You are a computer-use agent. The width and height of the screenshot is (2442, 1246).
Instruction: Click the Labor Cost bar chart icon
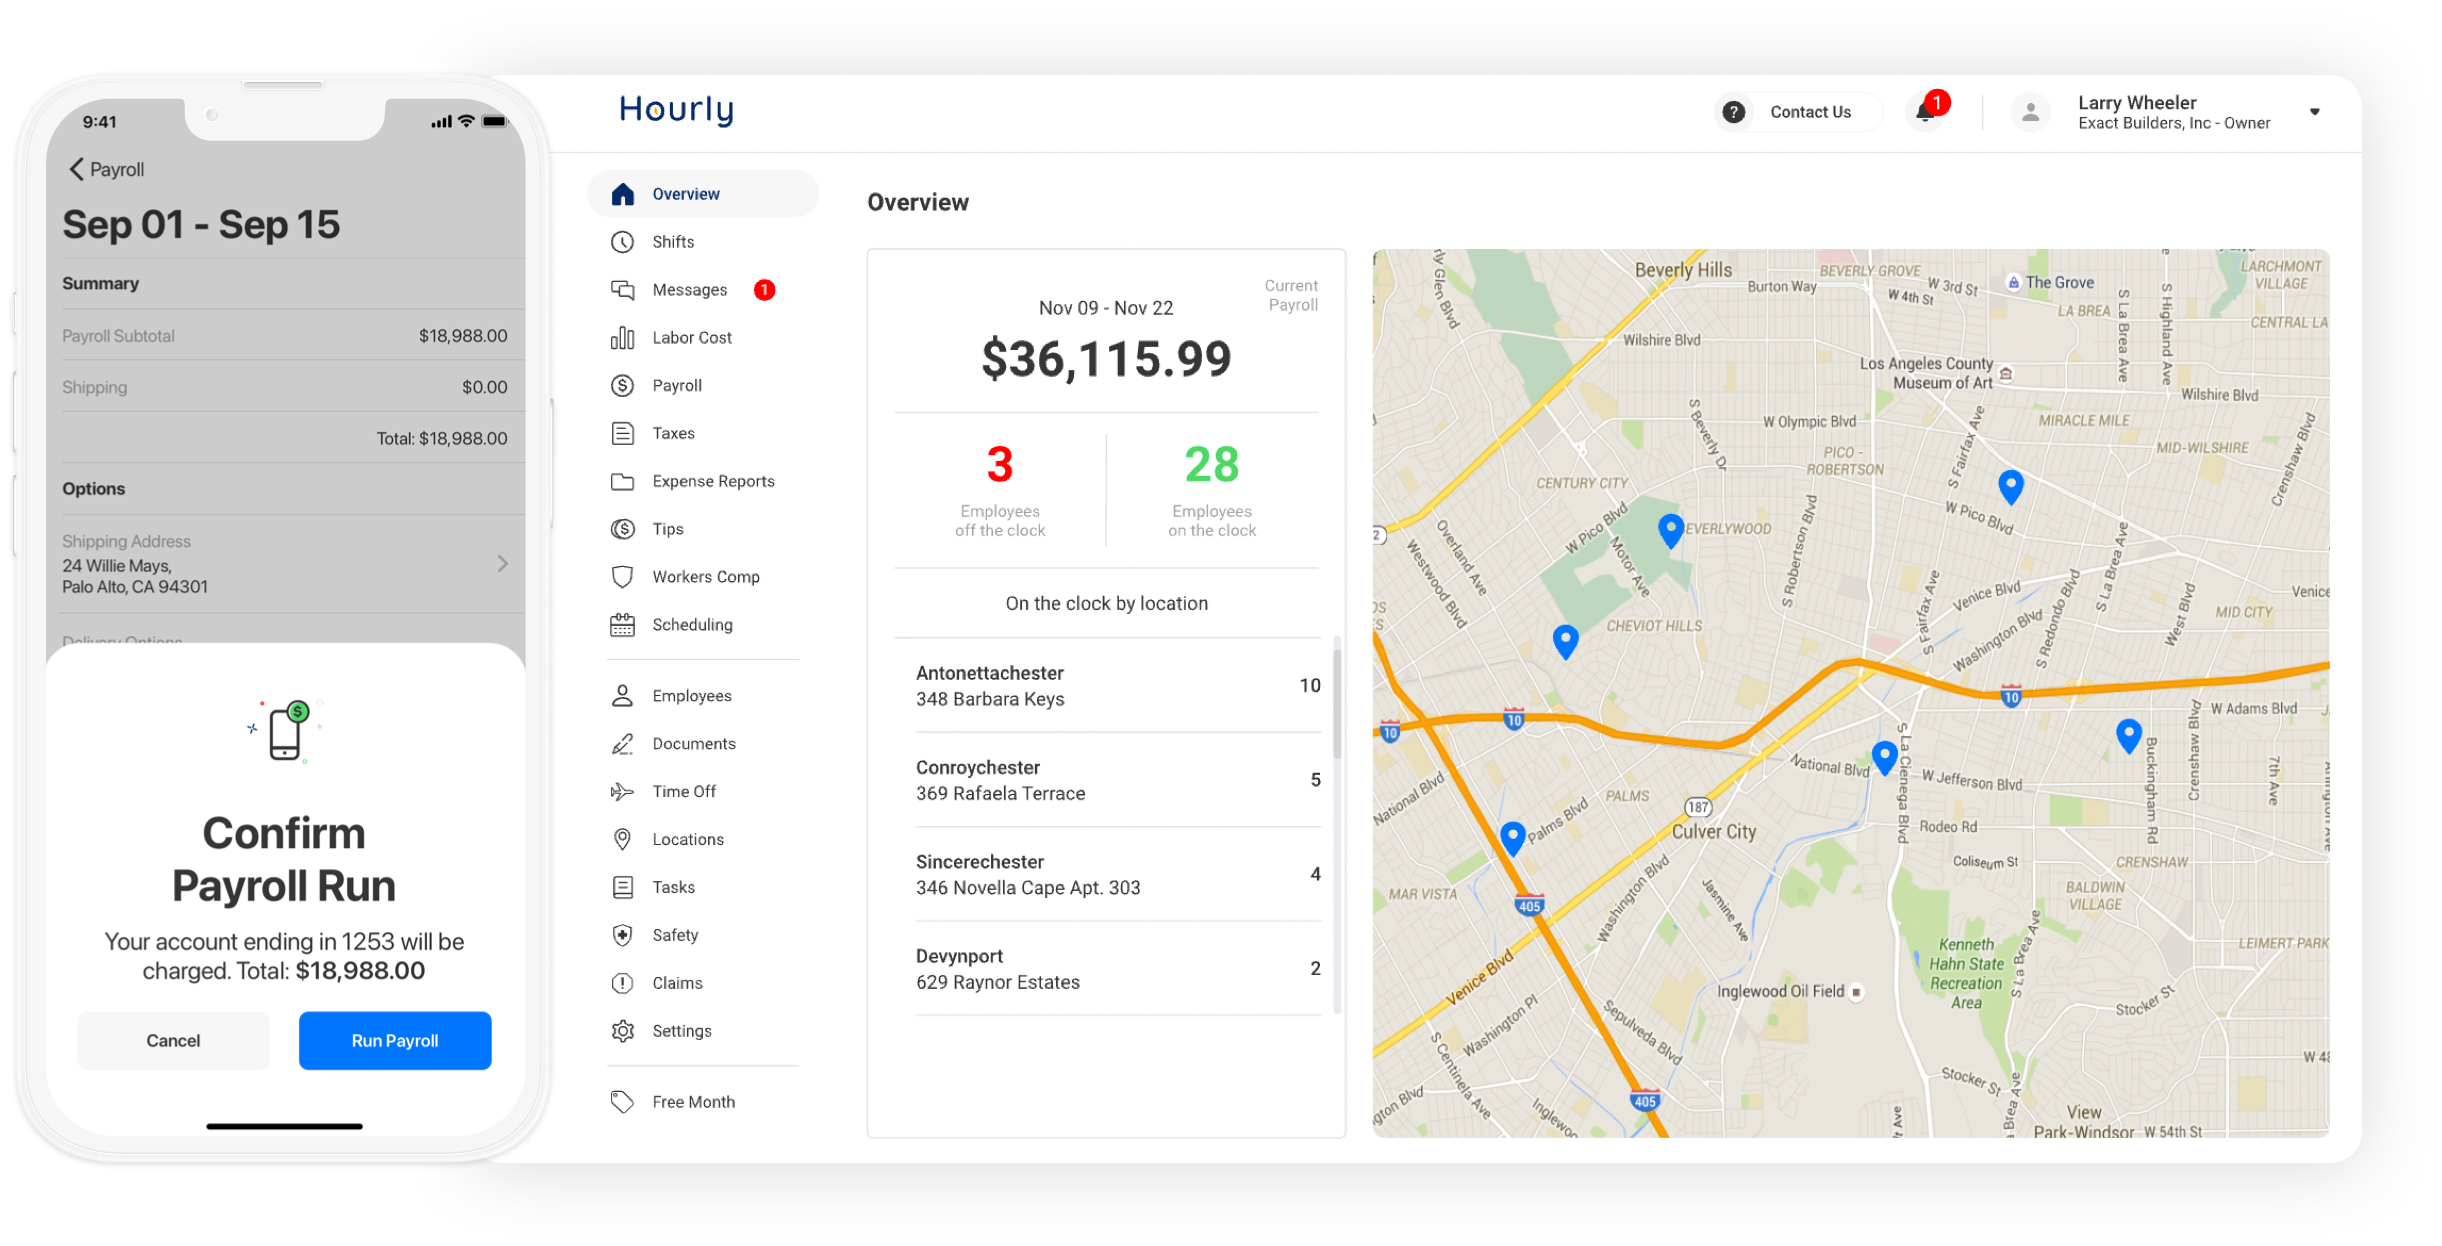tap(622, 338)
